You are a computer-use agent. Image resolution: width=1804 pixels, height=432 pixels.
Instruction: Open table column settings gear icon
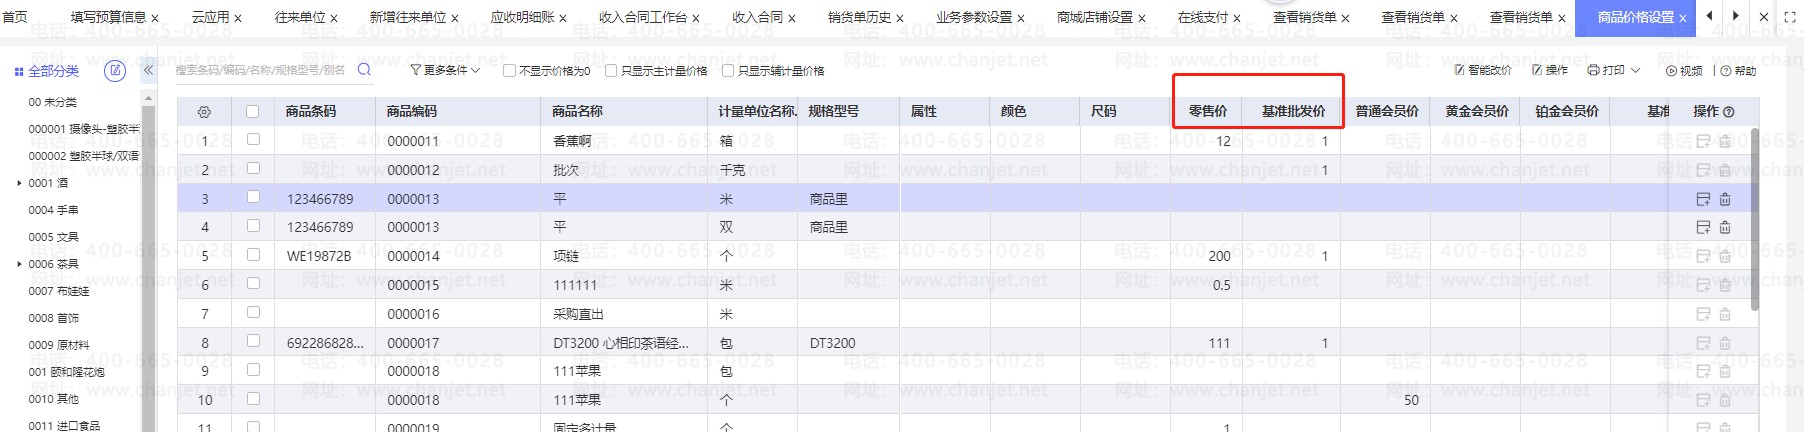(x=204, y=112)
